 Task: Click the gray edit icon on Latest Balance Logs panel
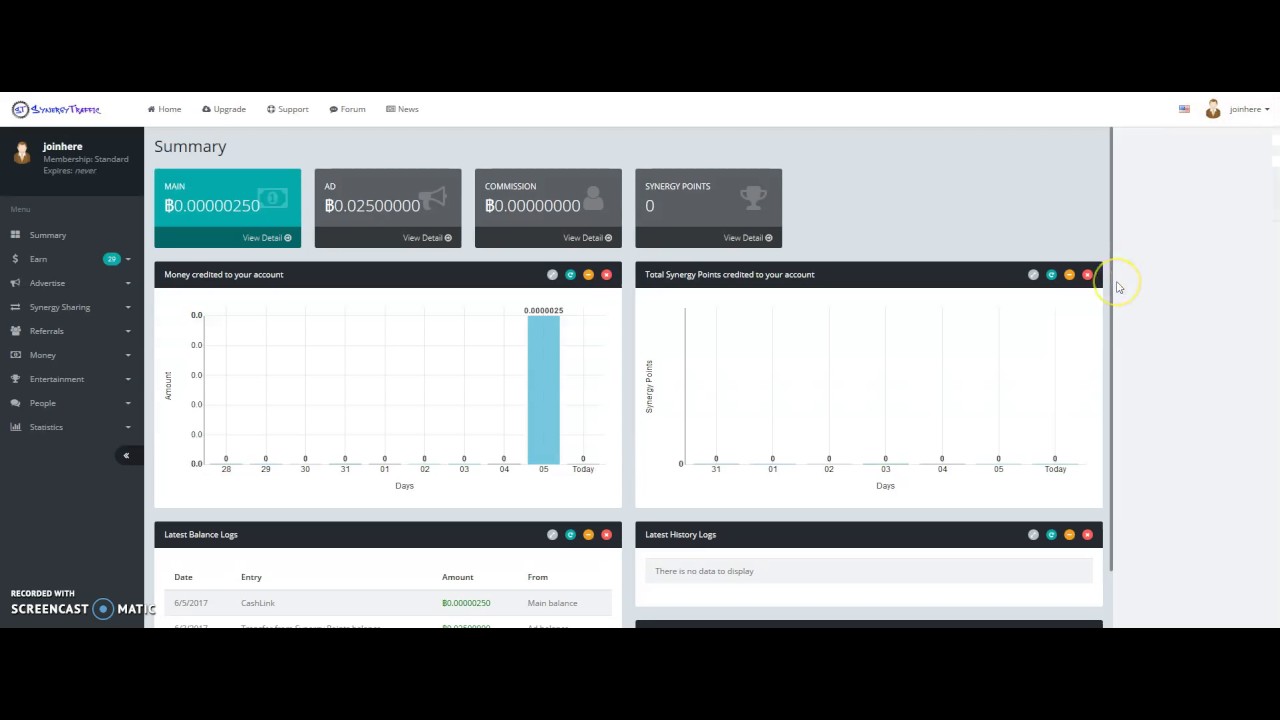coord(552,535)
